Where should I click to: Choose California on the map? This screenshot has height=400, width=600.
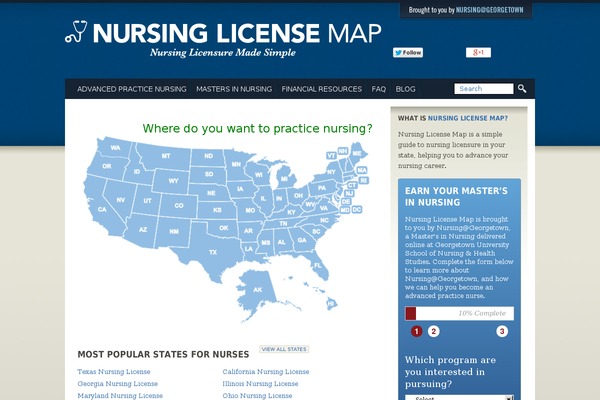point(102,209)
